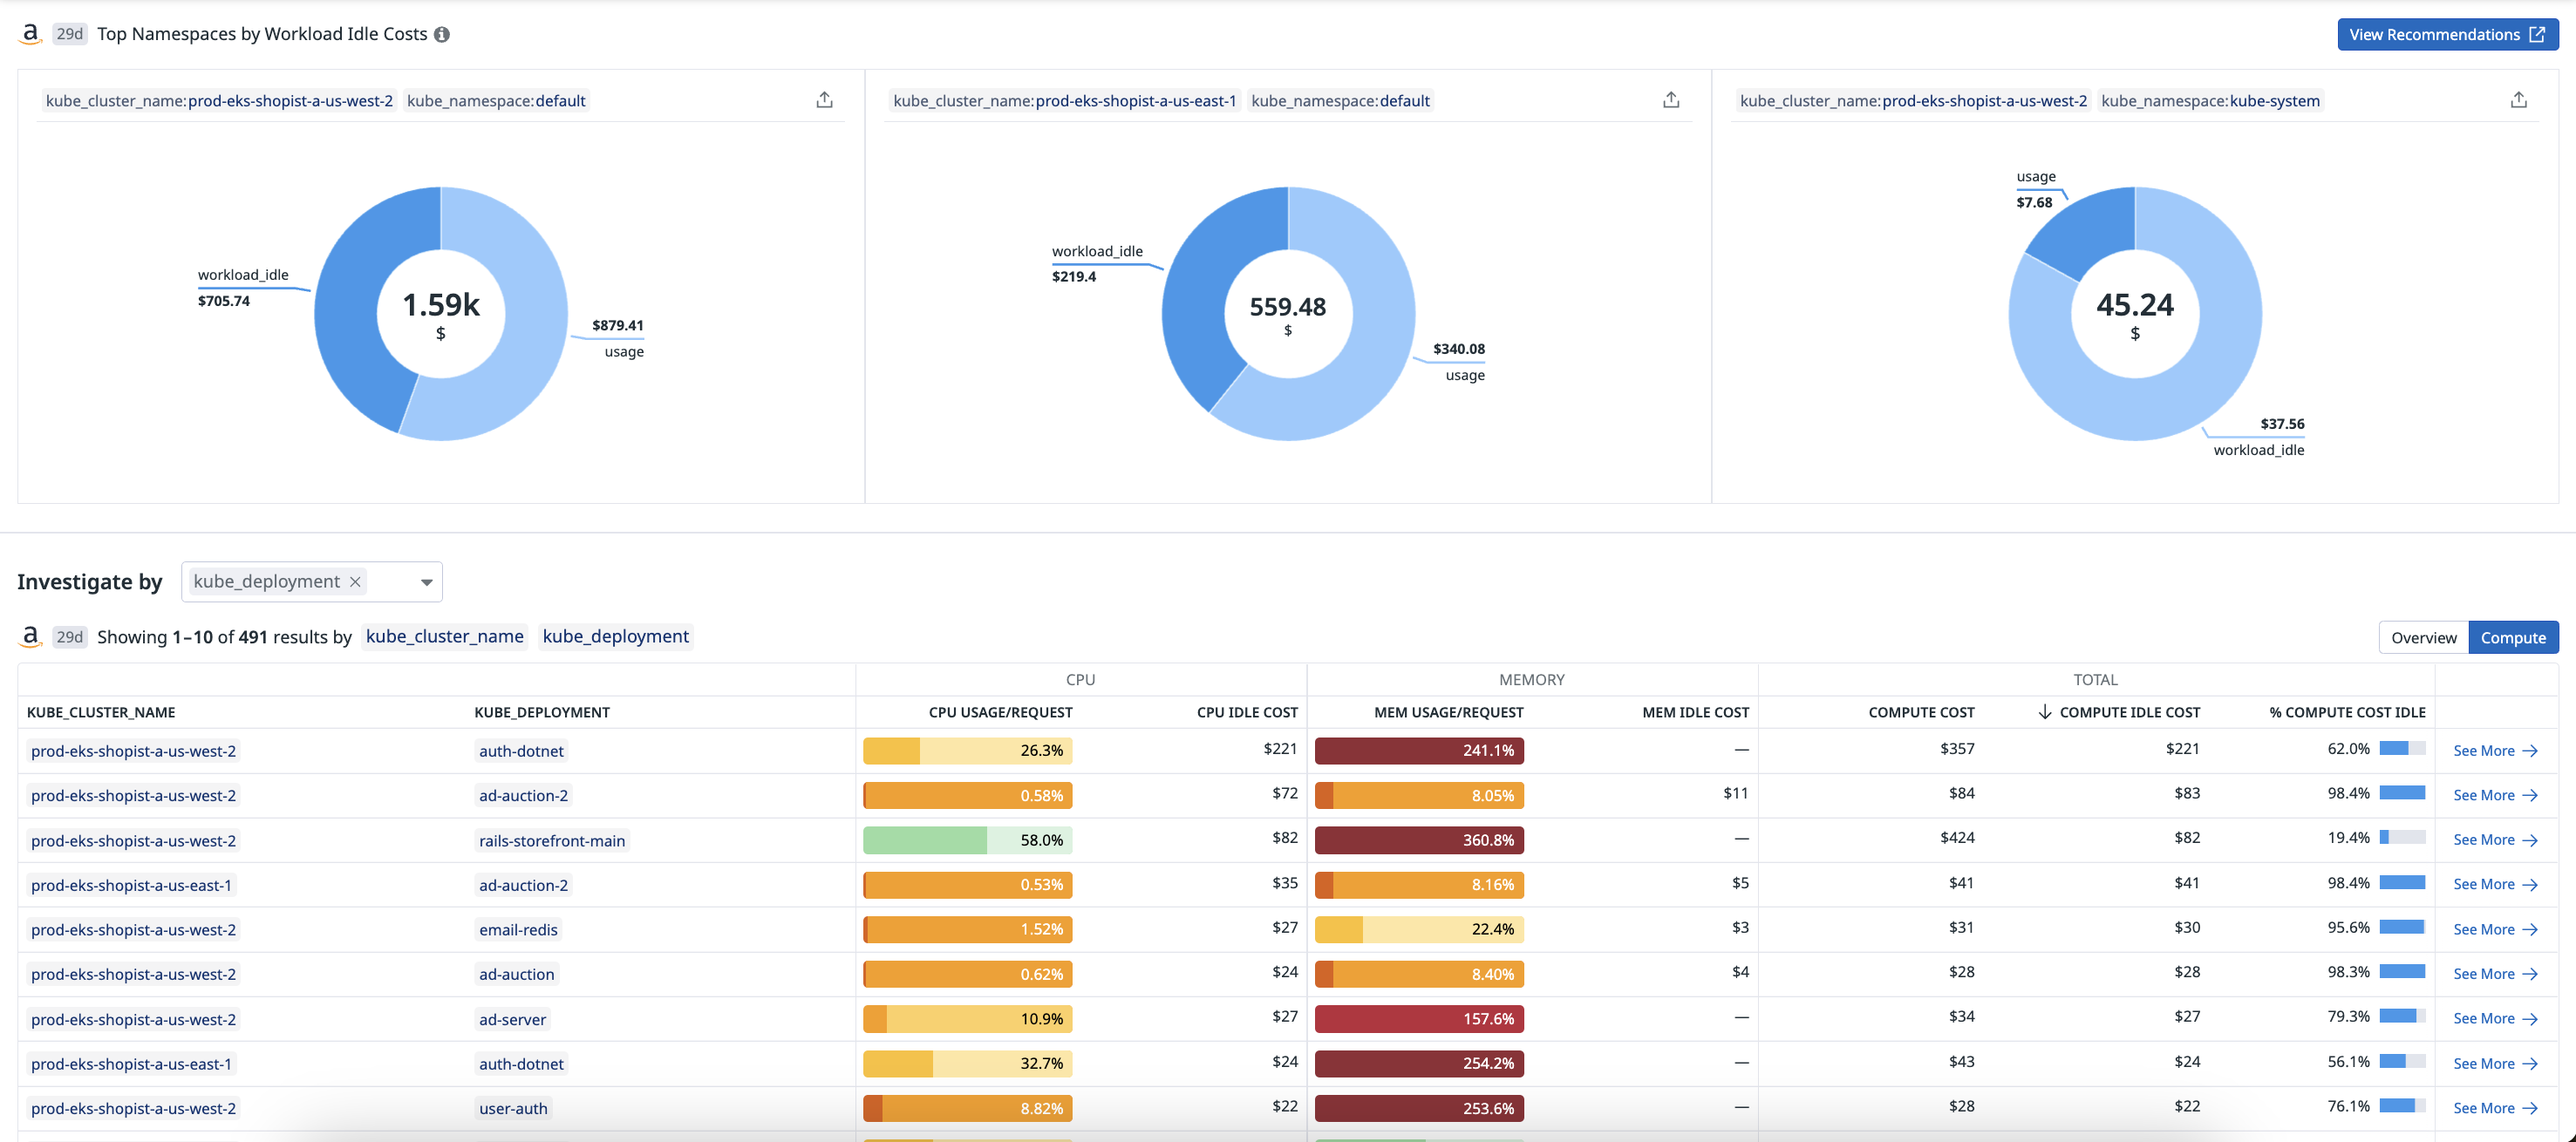Click the Mem Idle Cost column header

coord(1695,712)
